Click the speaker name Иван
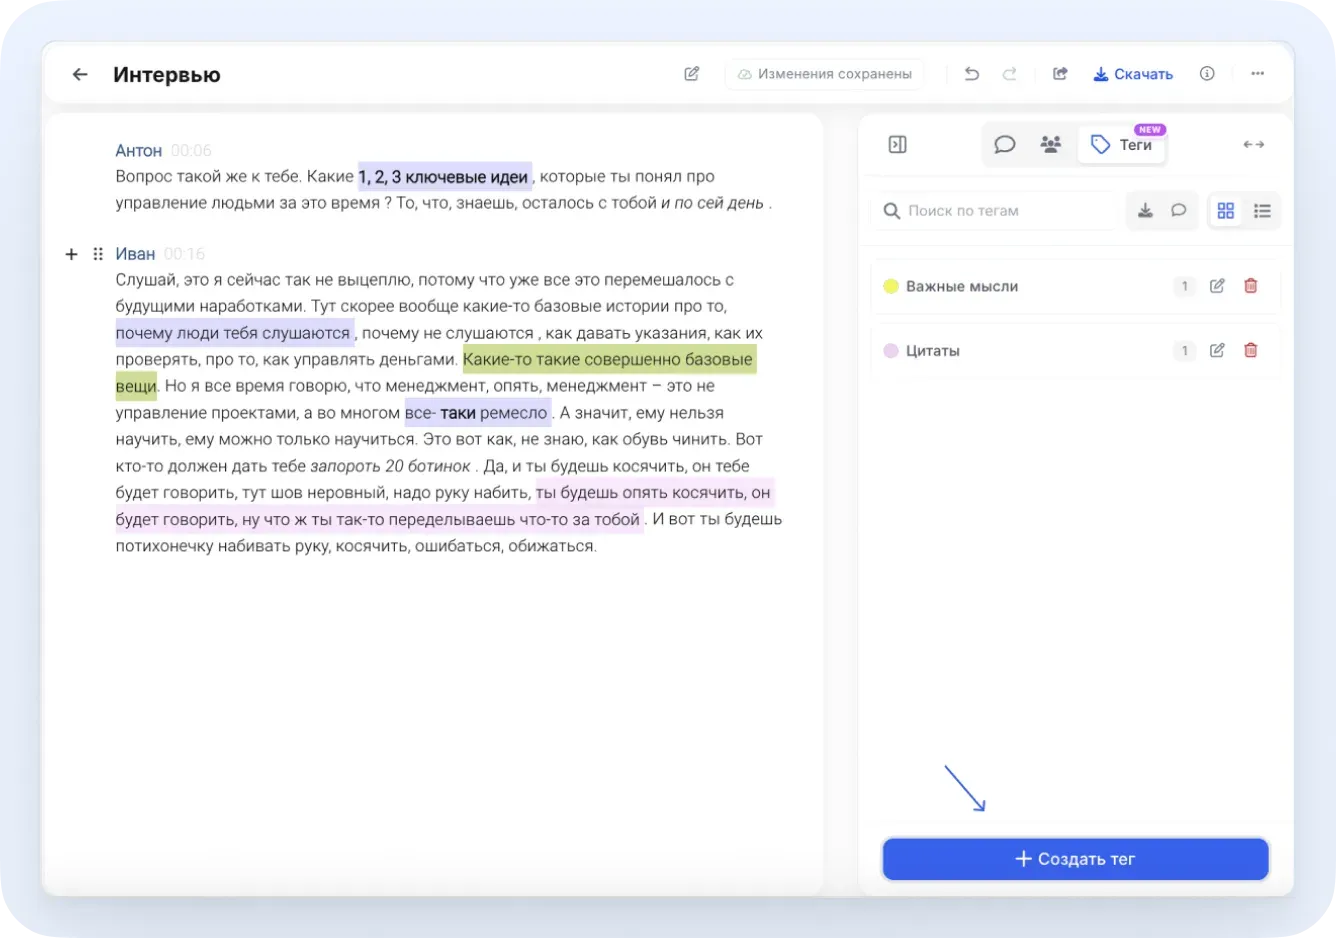Image resolution: width=1336 pixels, height=938 pixels. tap(135, 254)
